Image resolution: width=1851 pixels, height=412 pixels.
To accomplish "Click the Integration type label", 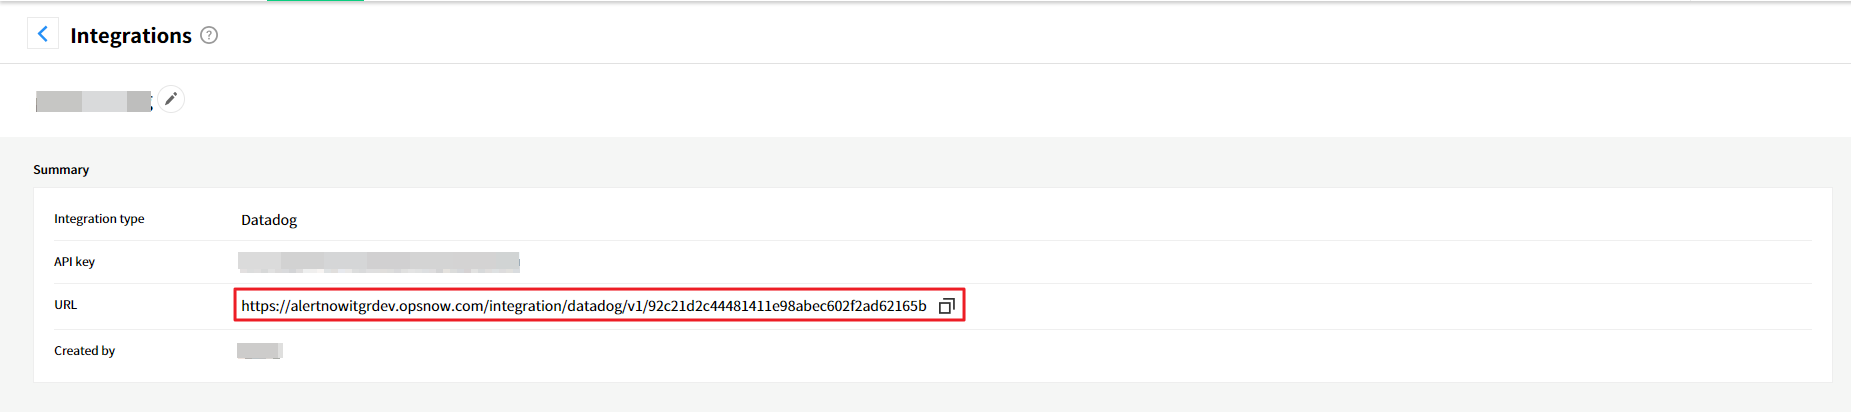I will 99,219.
